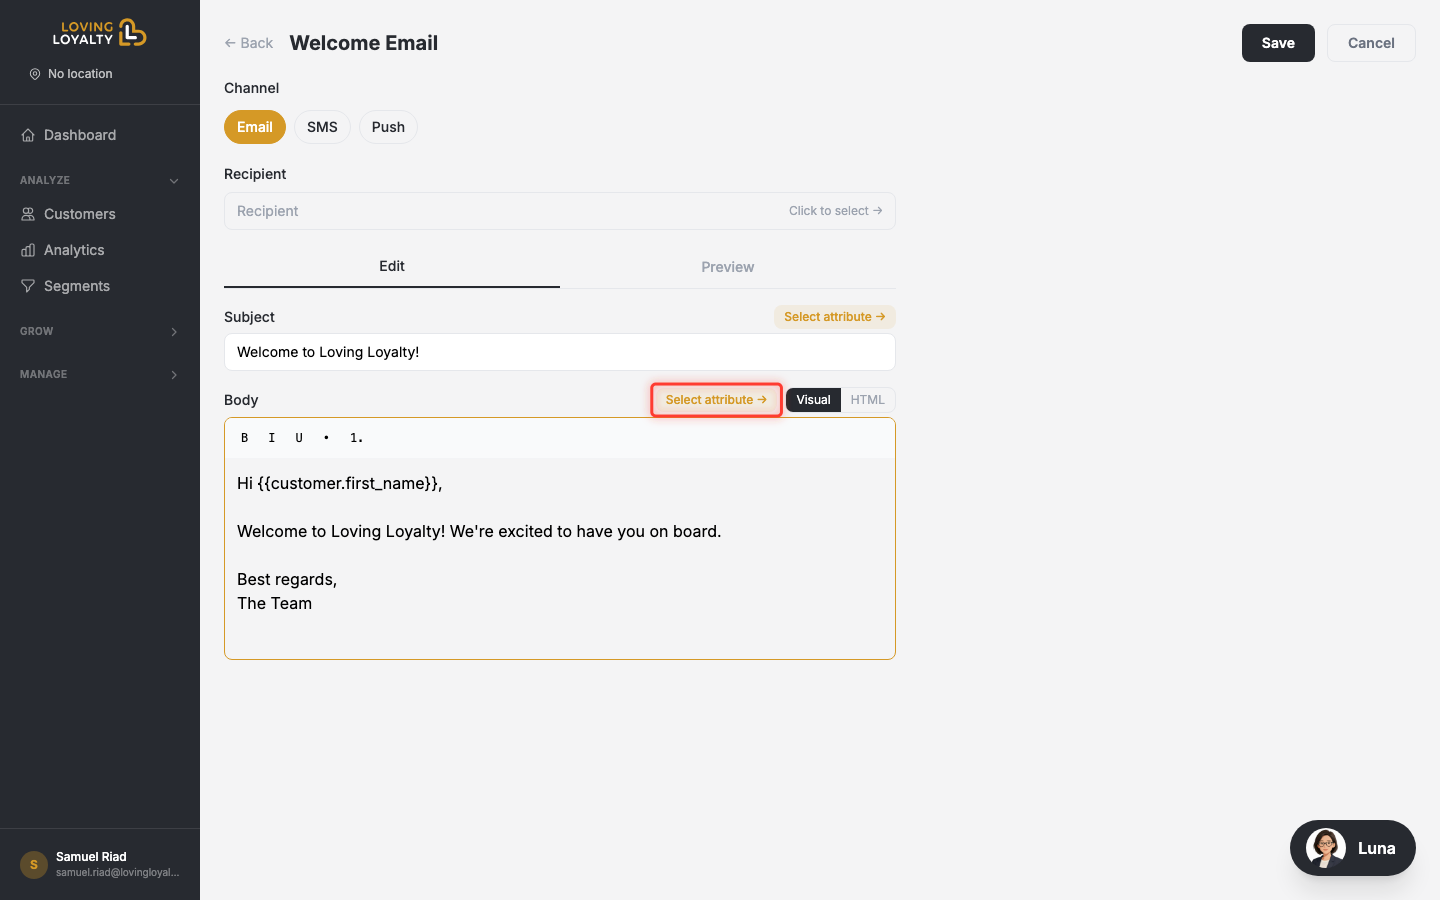The image size is (1440, 900).
Task: Open Analytics from sidebar
Action: (100, 250)
